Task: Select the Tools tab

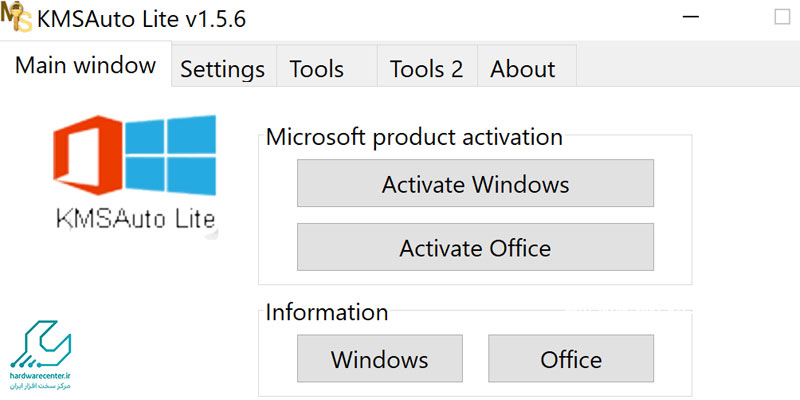Action: tap(317, 69)
